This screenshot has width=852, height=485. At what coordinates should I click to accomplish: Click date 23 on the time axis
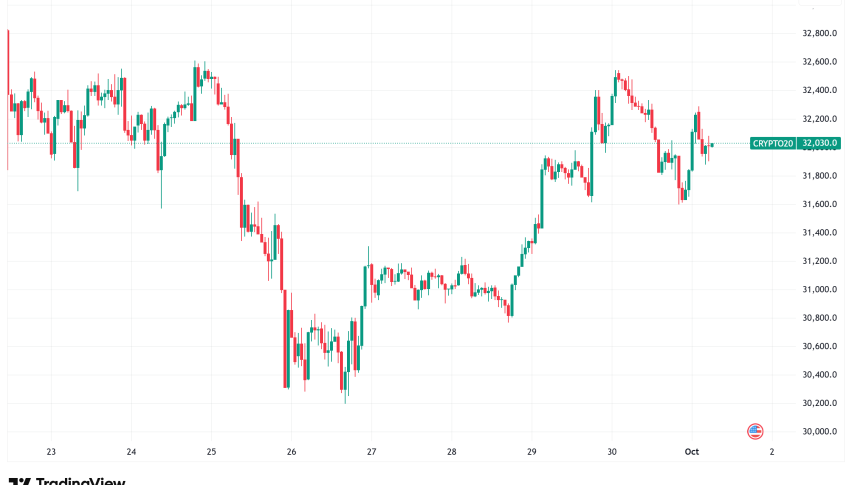[51, 452]
